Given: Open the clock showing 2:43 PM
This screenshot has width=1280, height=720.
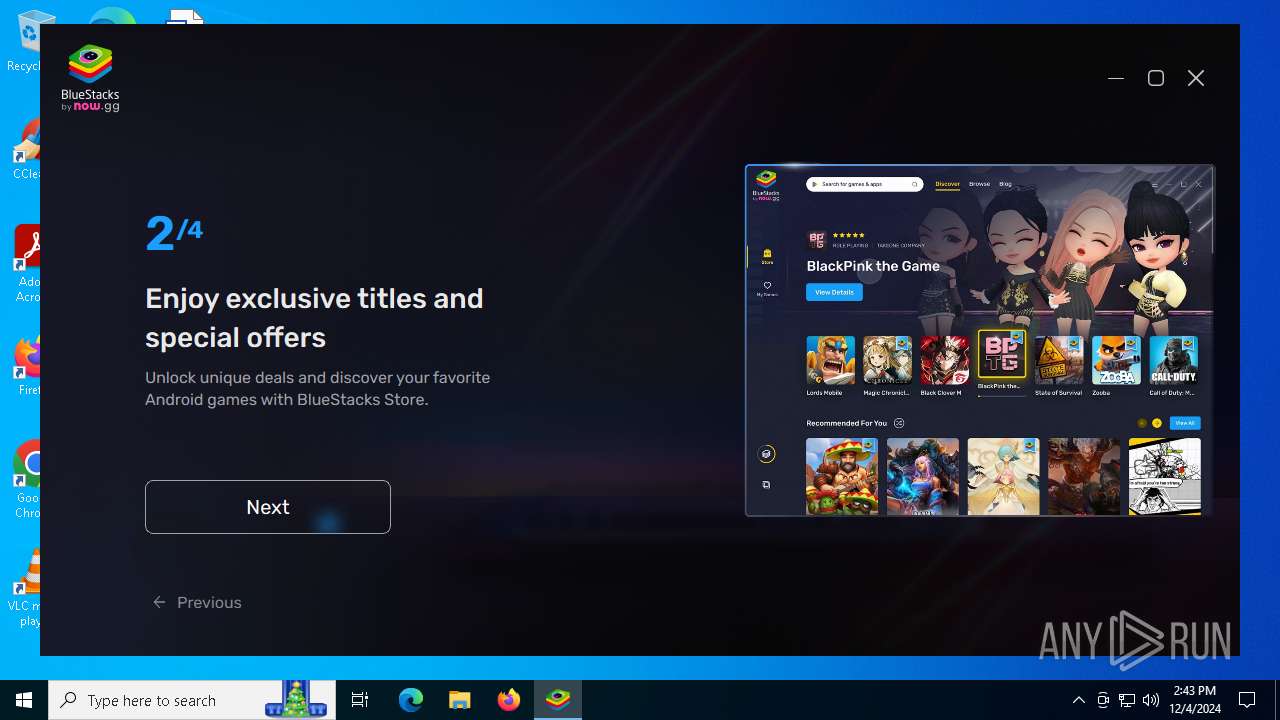Looking at the screenshot, I should click(x=1194, y=700).
